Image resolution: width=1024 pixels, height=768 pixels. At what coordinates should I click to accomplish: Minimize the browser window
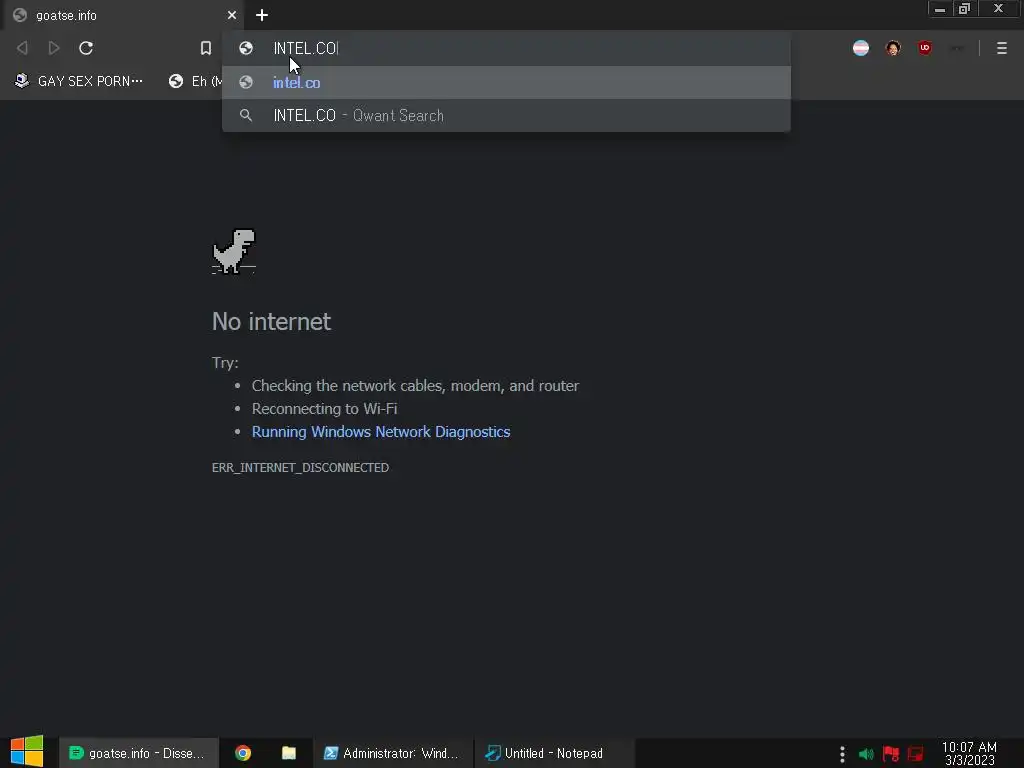(x=940, y=9)
